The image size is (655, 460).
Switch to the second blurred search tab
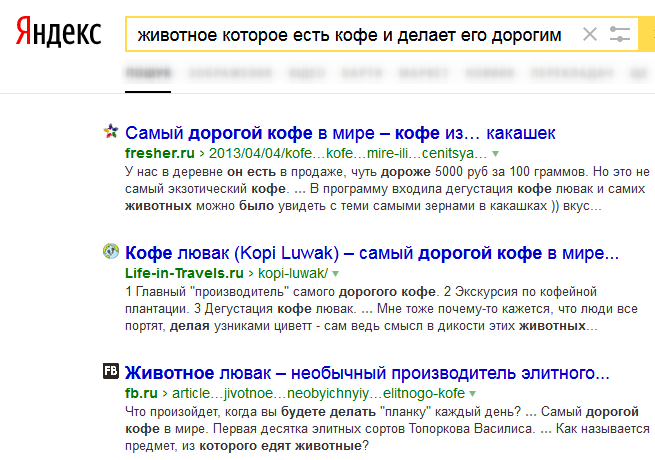230,73
